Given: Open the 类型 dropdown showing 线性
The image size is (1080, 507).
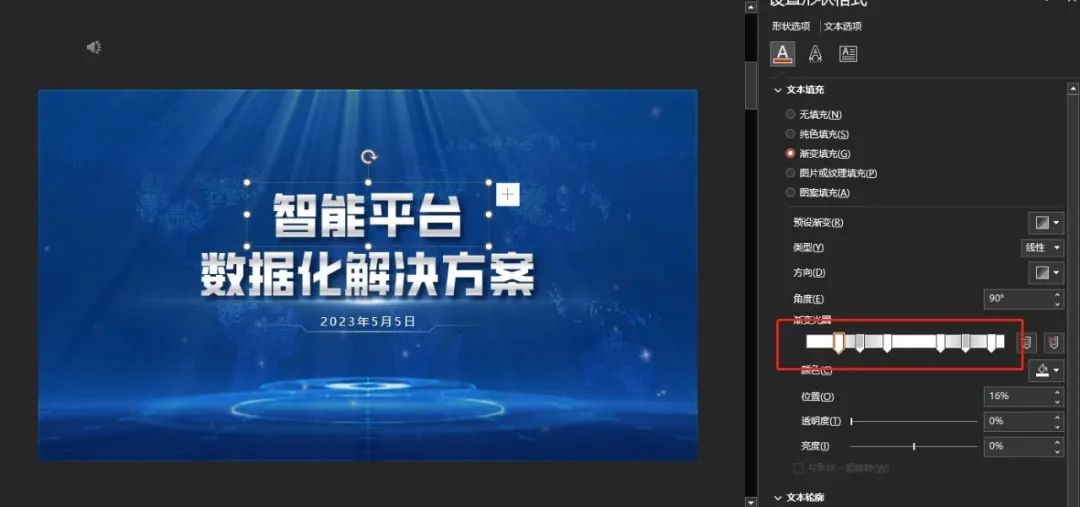Looking at the screenshot, I should coord(1042,247).
